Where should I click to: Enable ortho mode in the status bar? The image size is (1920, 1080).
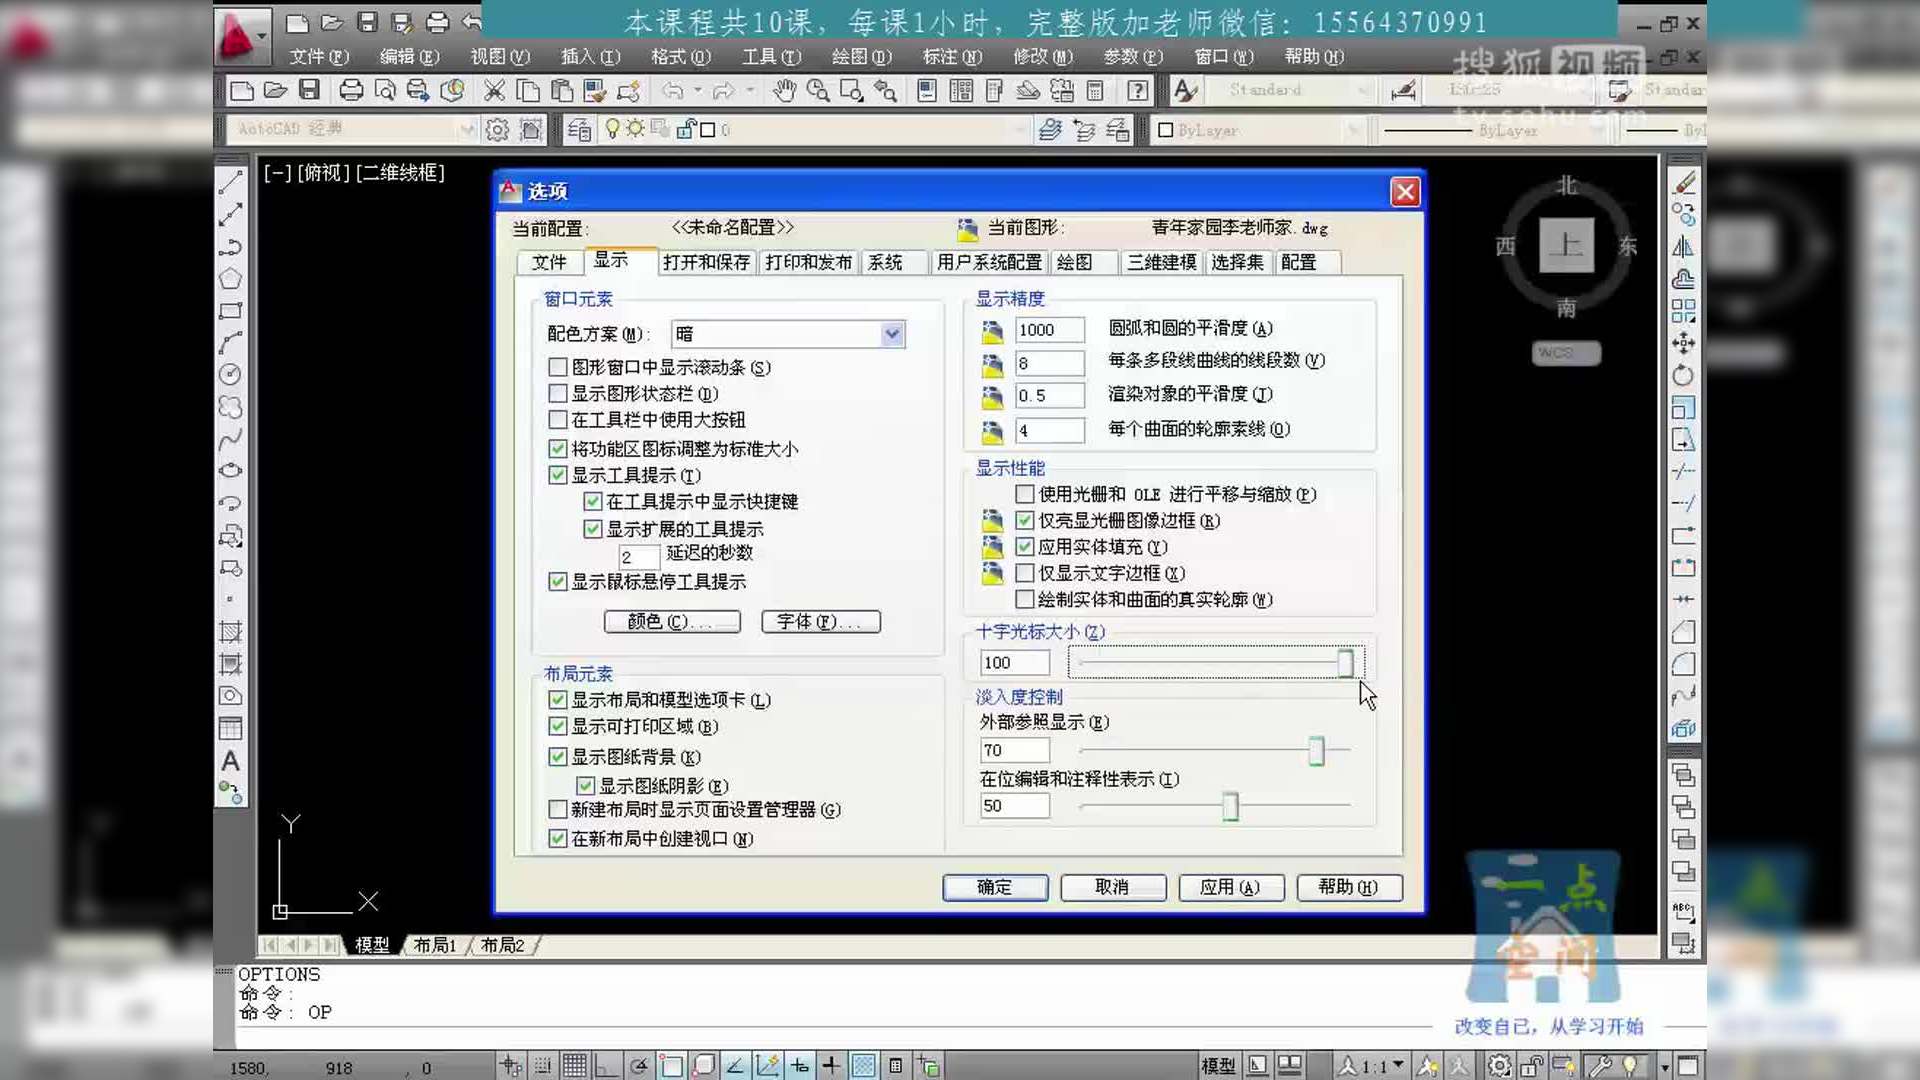click(x=606, y=1065)
